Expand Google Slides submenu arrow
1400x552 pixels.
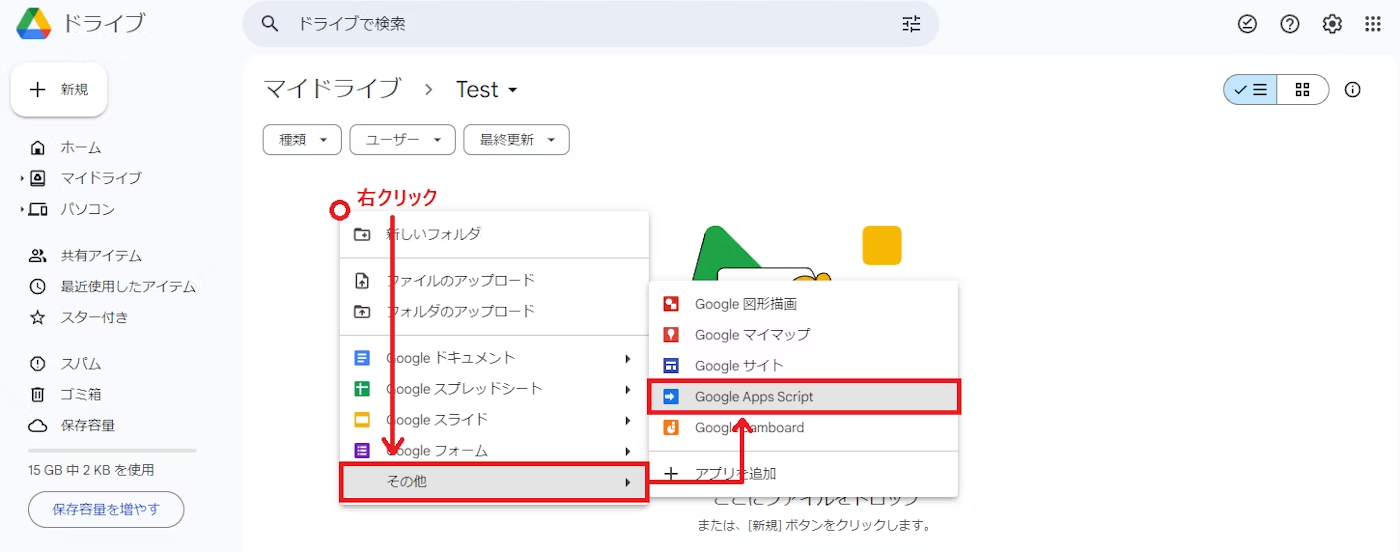point(628,421)
